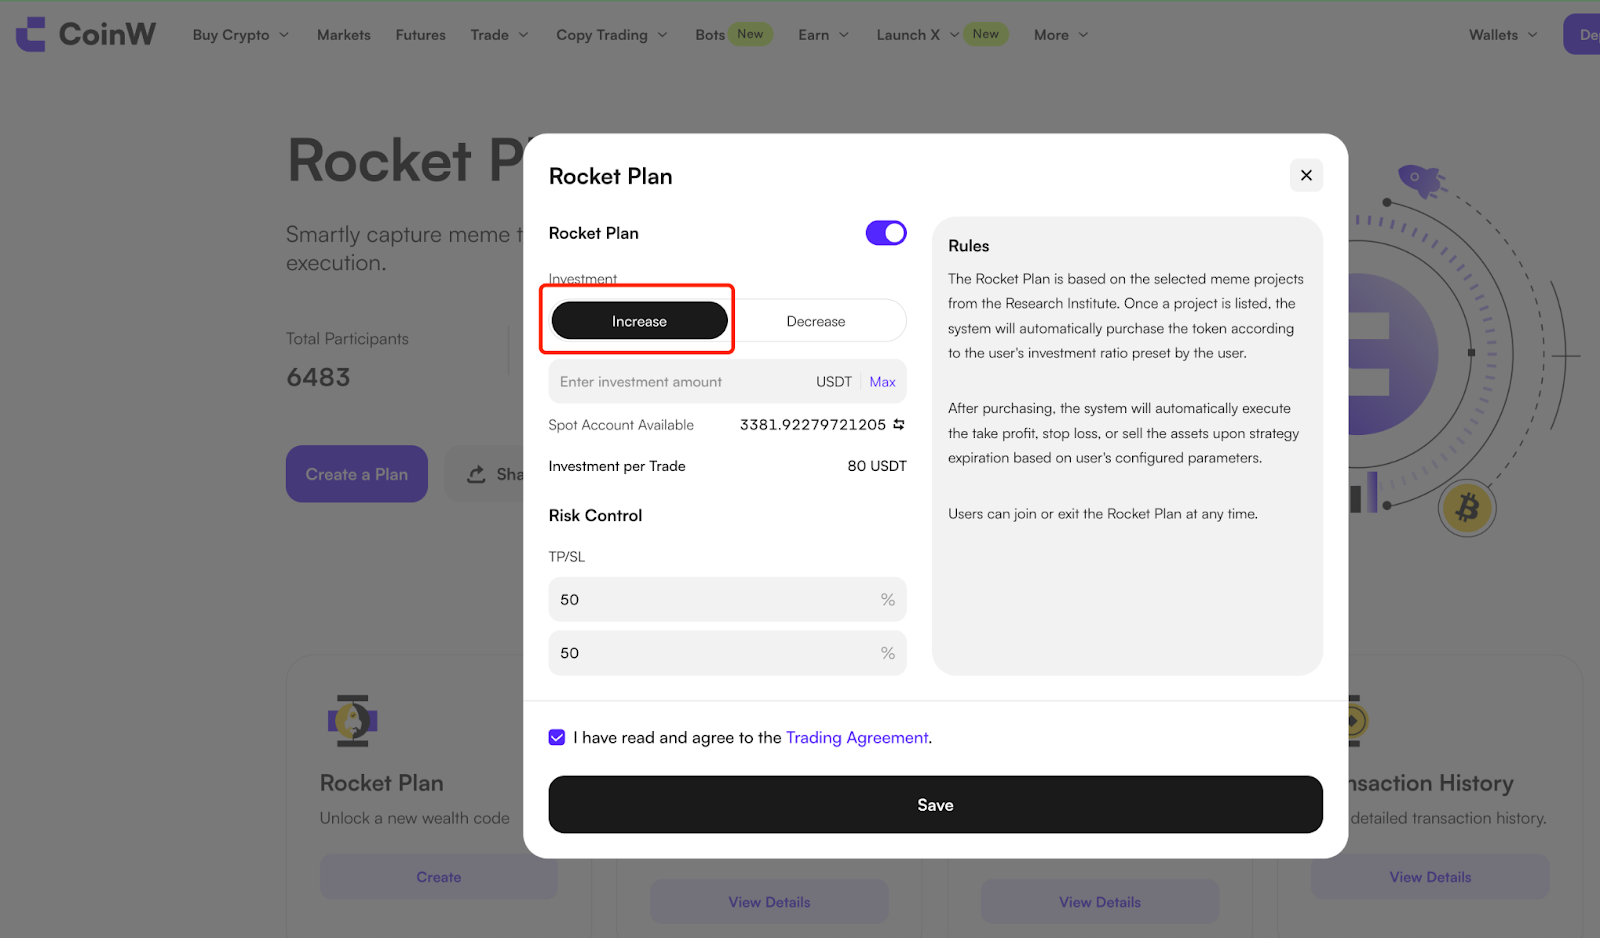Click the New badge beside Launch X
Image resolution: width=1600 pixels, height=938 pixels.
click(x=986, y=34)
